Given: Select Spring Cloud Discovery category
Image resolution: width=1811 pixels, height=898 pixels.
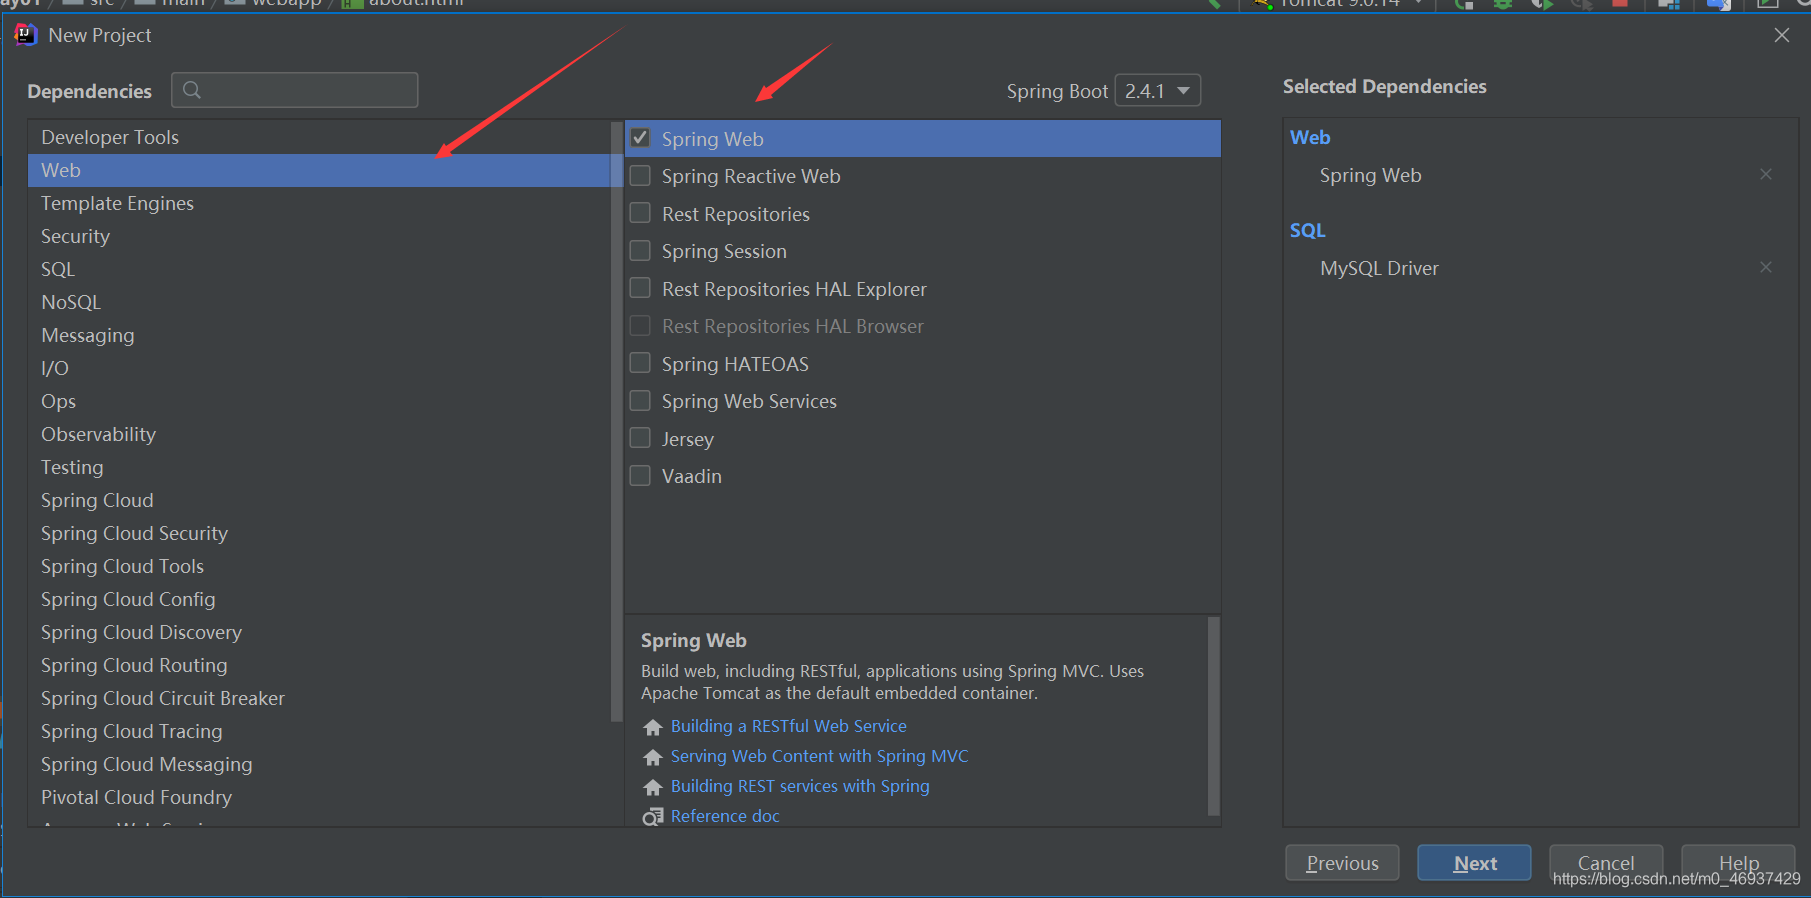Looking at the screenshot, I should 319,632.
